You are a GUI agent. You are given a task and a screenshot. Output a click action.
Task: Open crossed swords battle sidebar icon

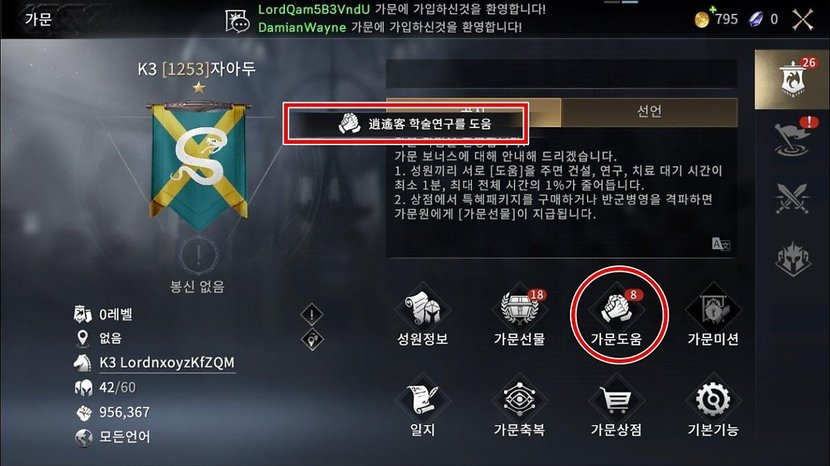point(792,198)
